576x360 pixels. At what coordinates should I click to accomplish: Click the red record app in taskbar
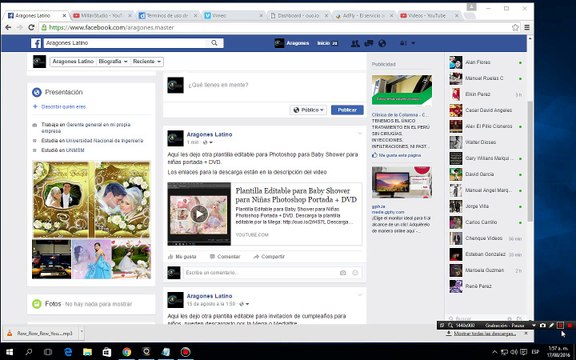pyautogui.click(x=186, y=352)
